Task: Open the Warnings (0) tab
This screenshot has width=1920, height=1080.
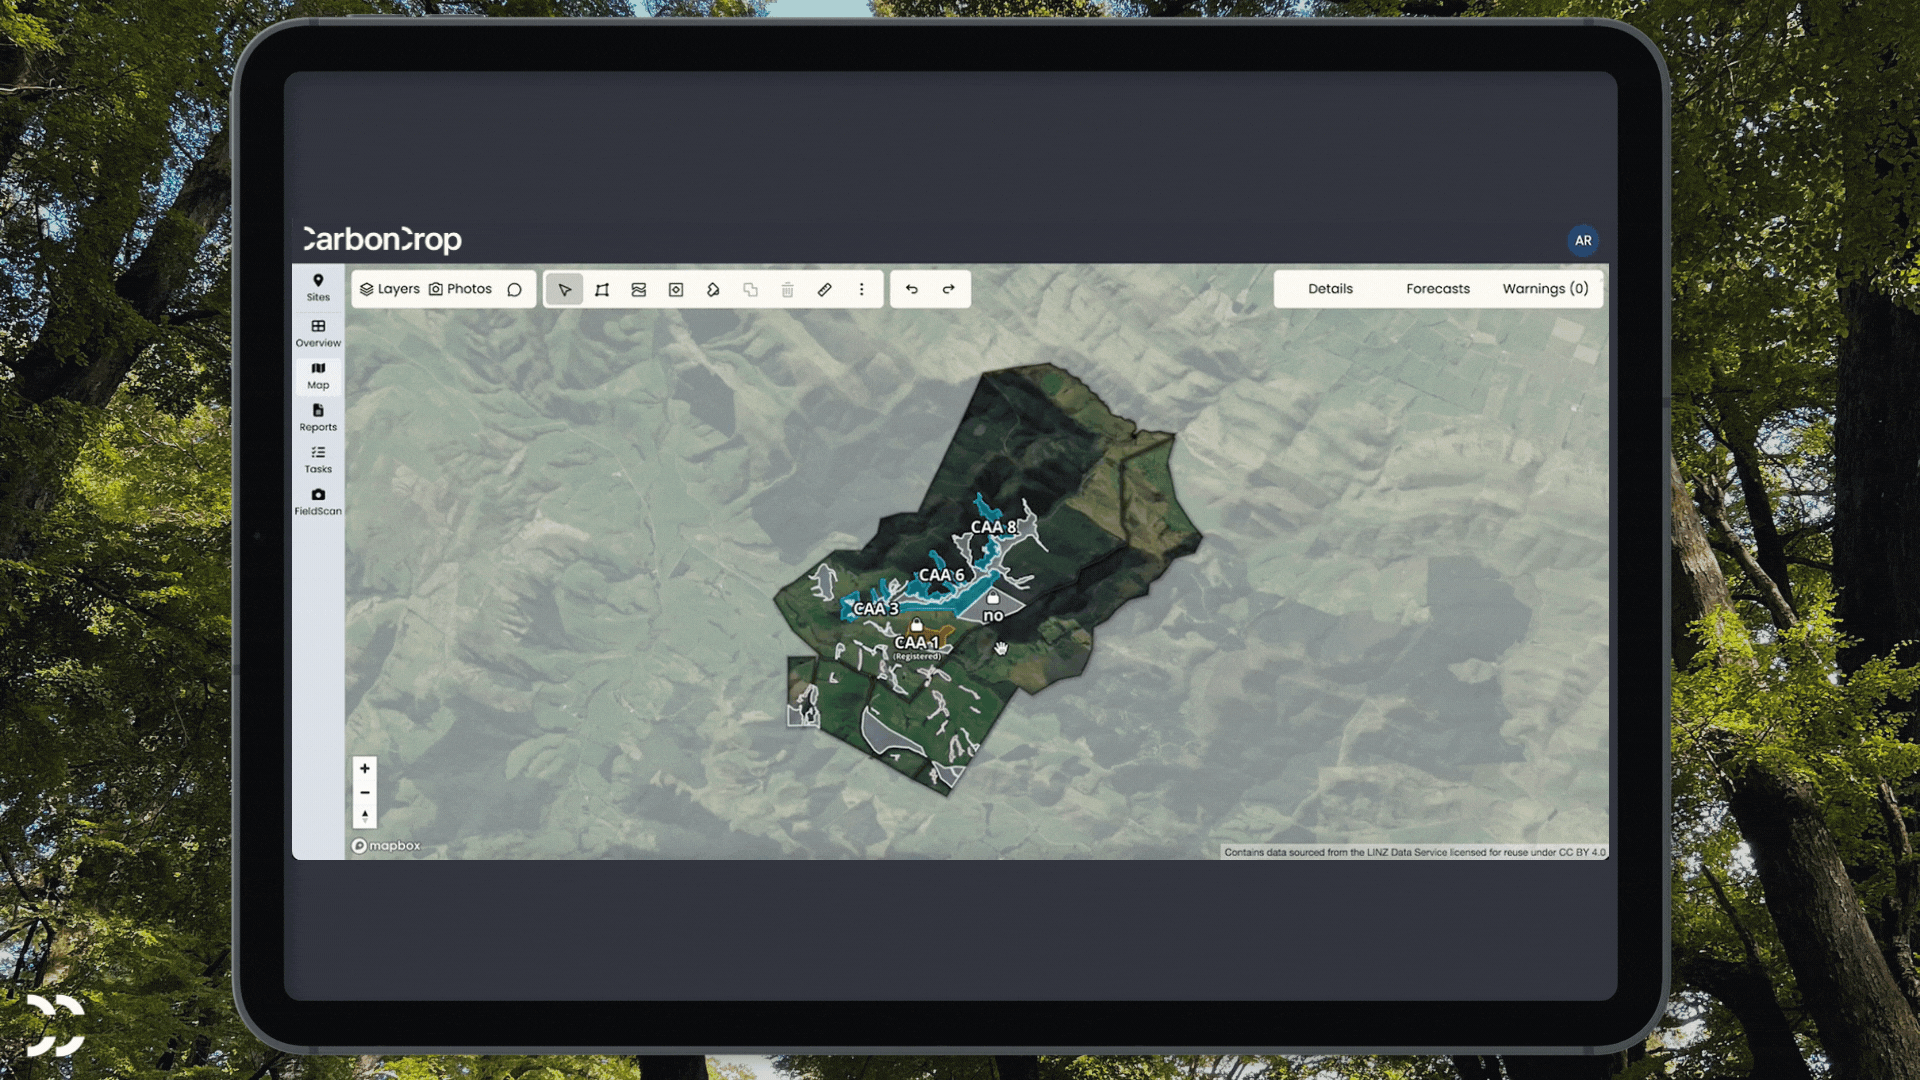Action: 1545,289
